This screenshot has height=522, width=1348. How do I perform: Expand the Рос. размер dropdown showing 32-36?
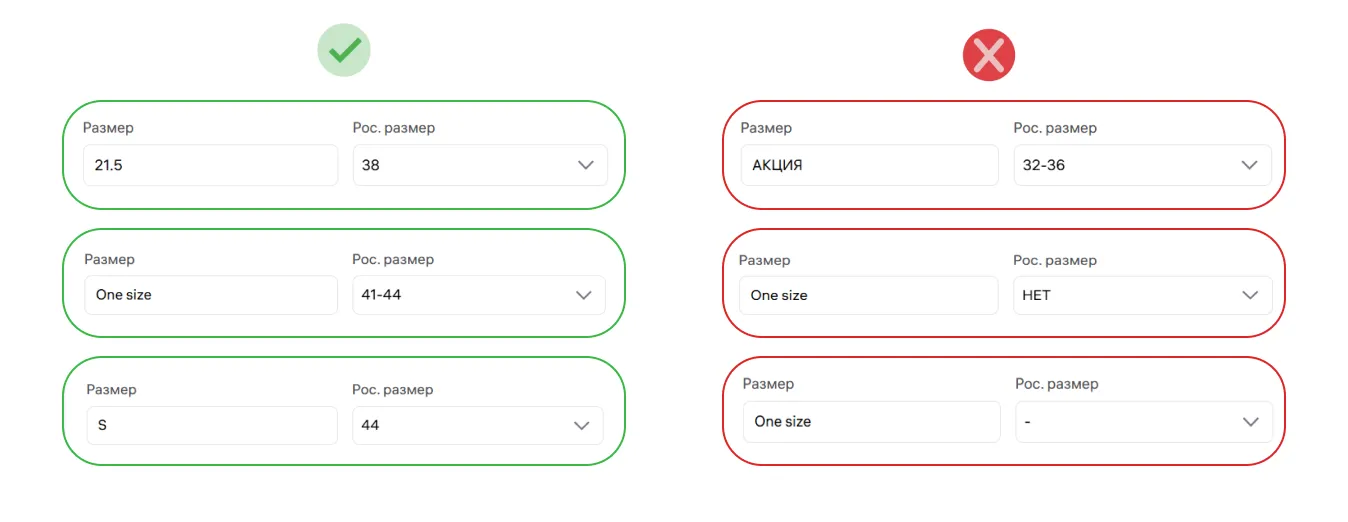click(1125, 165)
